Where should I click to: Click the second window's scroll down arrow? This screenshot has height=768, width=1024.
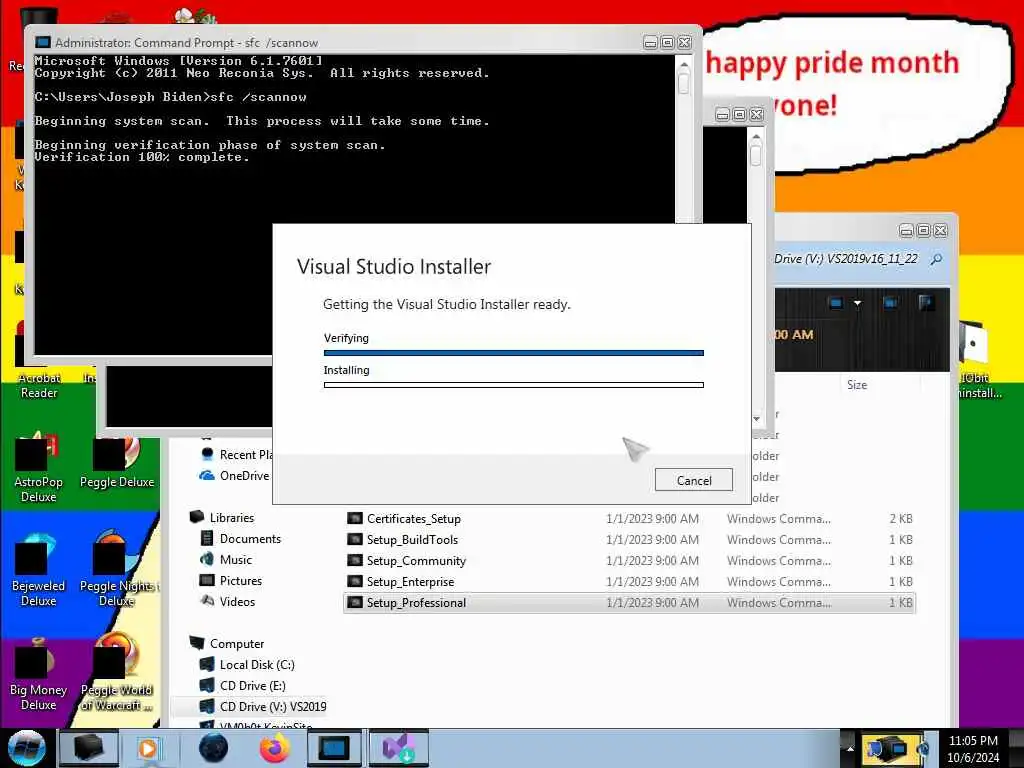pos(756,419)
